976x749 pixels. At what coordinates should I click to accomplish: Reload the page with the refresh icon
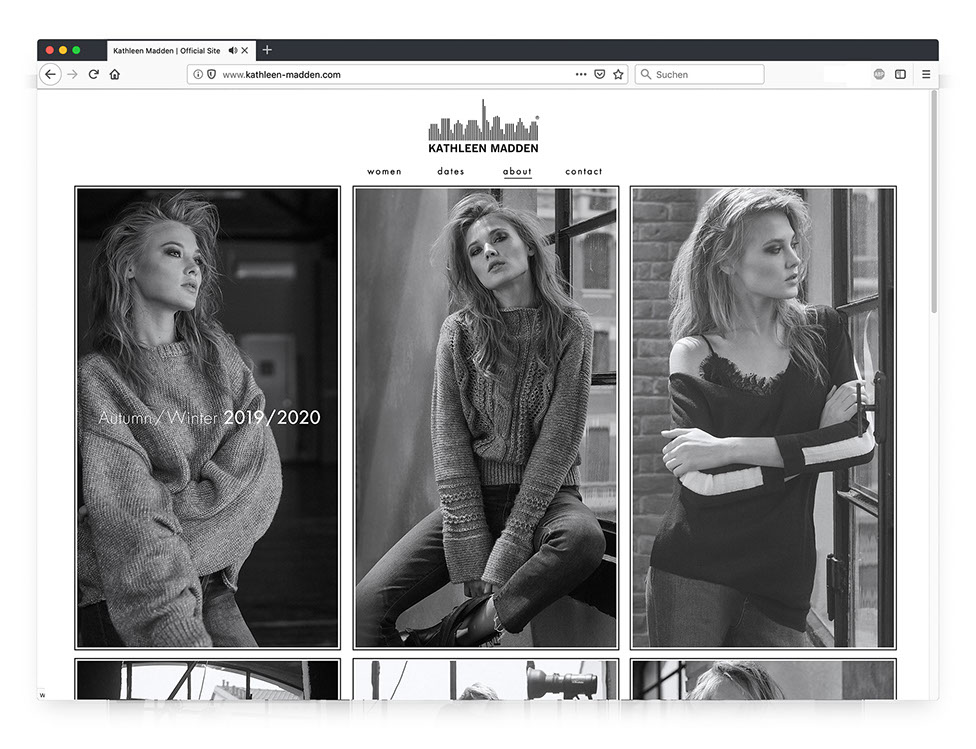(x=93, y=75)
